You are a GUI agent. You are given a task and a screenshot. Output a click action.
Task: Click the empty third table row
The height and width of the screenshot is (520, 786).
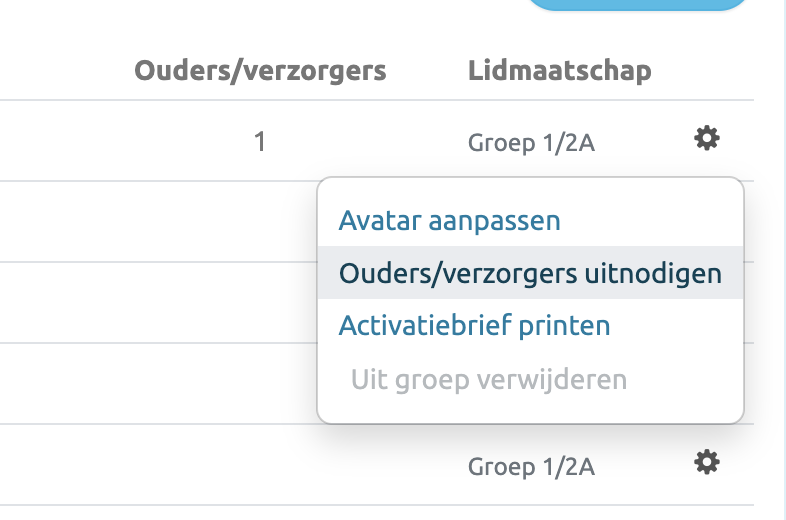[x=150, y=303]
